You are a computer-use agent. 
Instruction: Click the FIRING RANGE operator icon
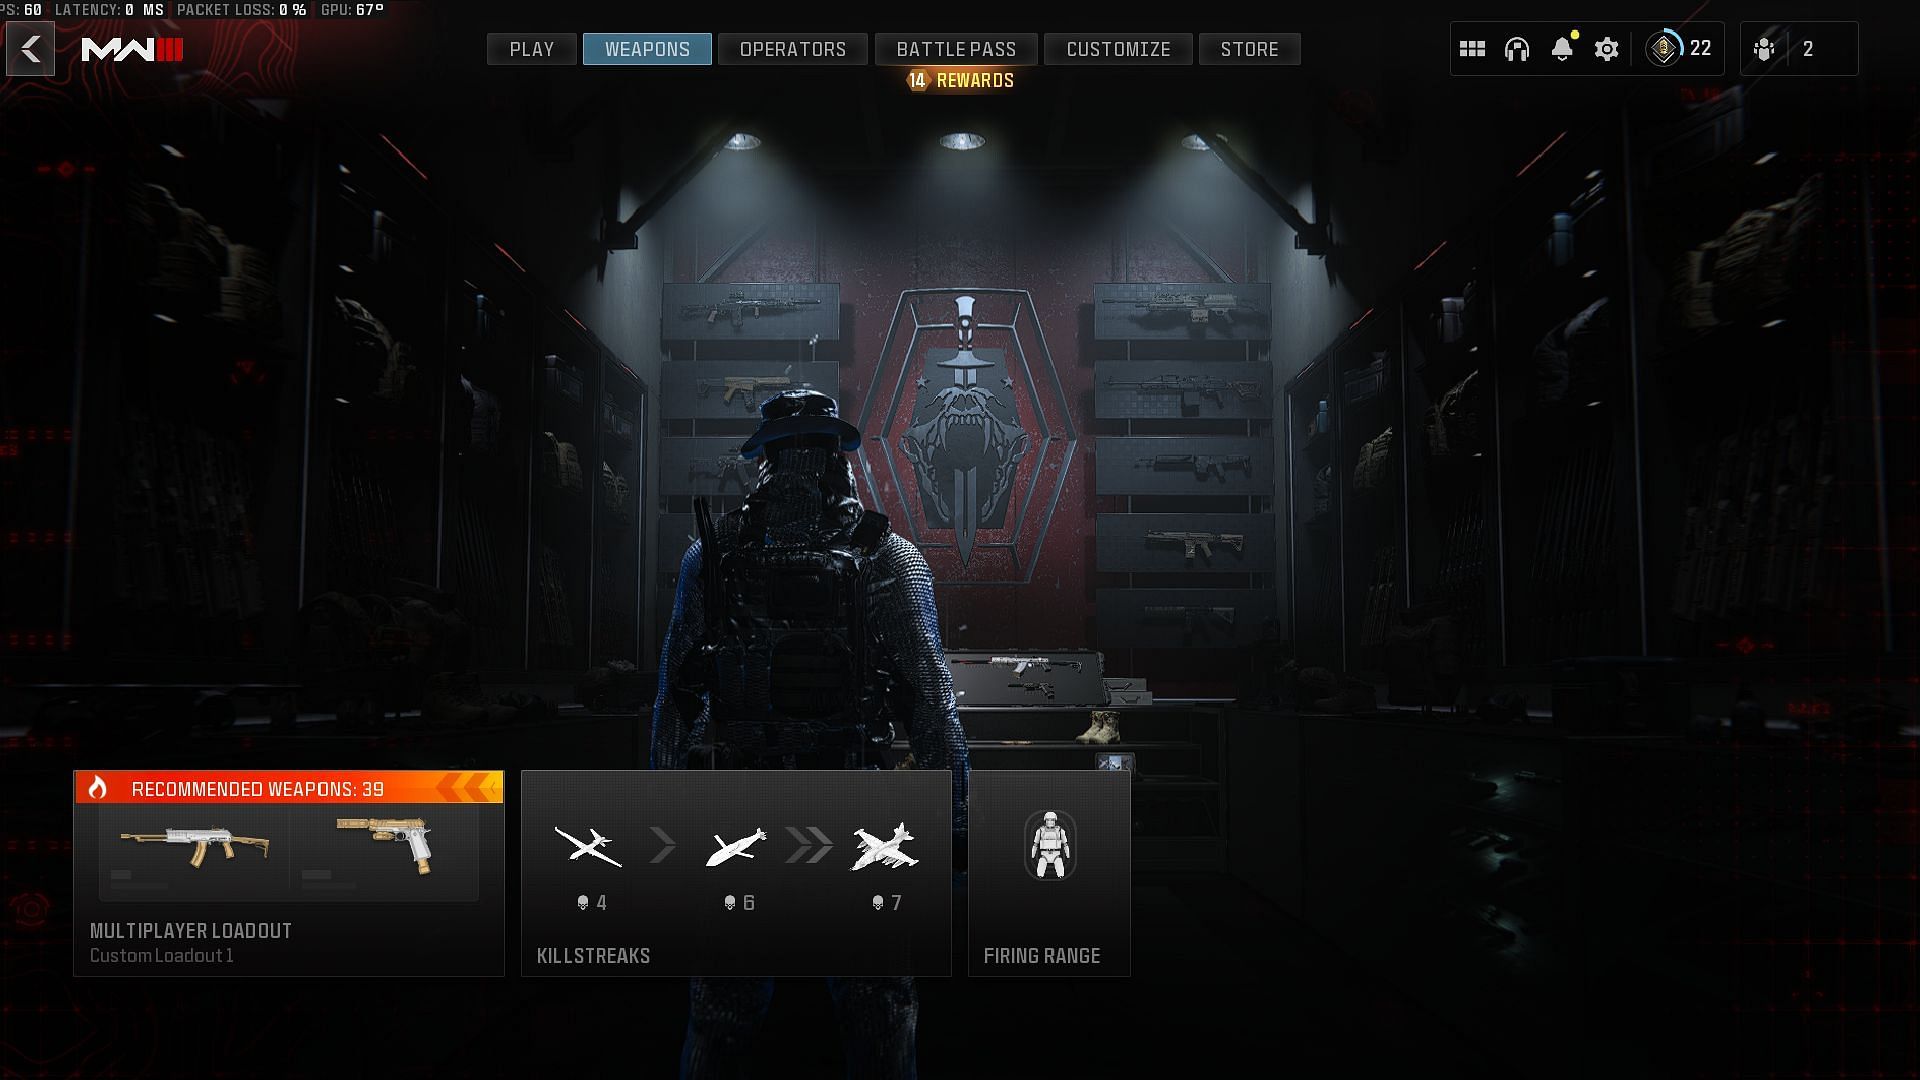pos(1050,844)
